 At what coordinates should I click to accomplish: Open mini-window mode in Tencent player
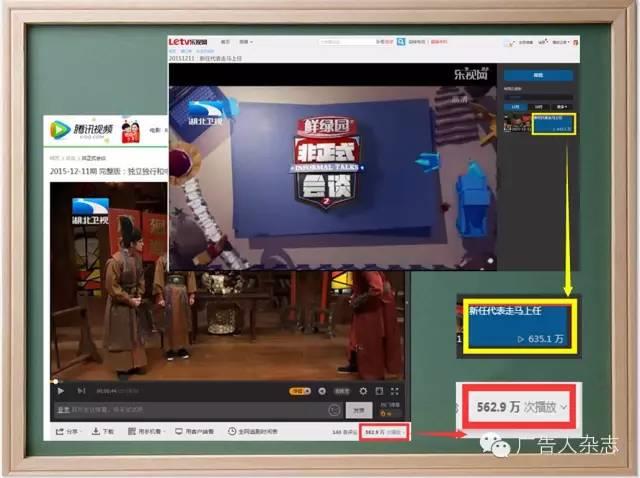pyautogui.click(x=379, y=391)
